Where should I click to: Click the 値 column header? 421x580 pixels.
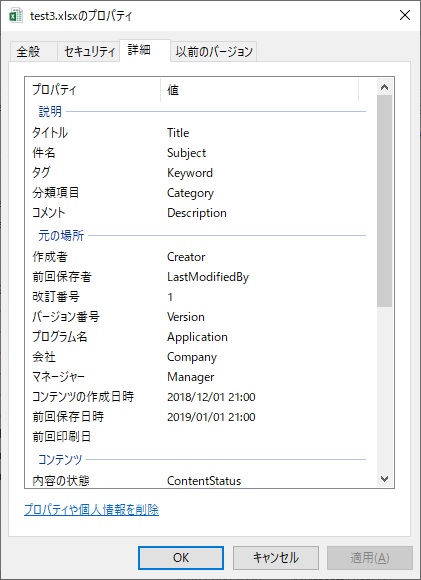coord(260,90)
